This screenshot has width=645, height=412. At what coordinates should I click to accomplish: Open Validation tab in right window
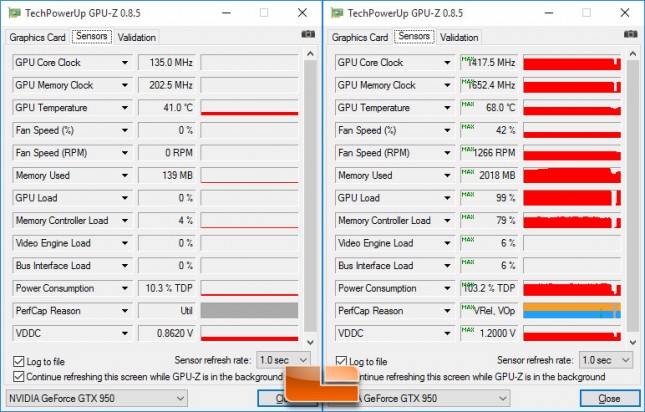(459, 37)
